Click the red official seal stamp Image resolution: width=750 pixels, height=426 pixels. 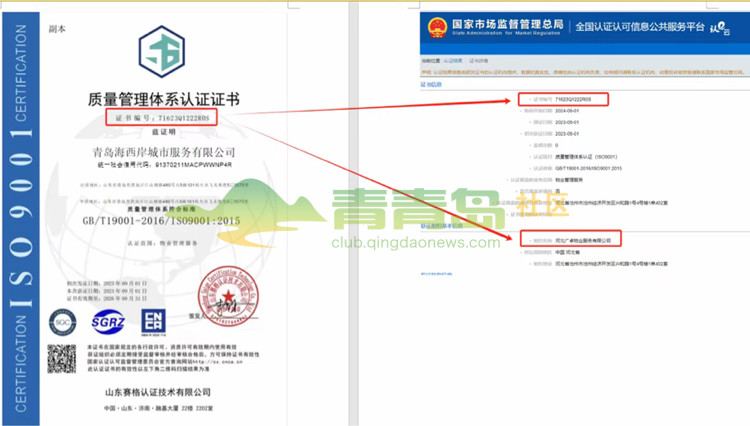click(228, 296)
